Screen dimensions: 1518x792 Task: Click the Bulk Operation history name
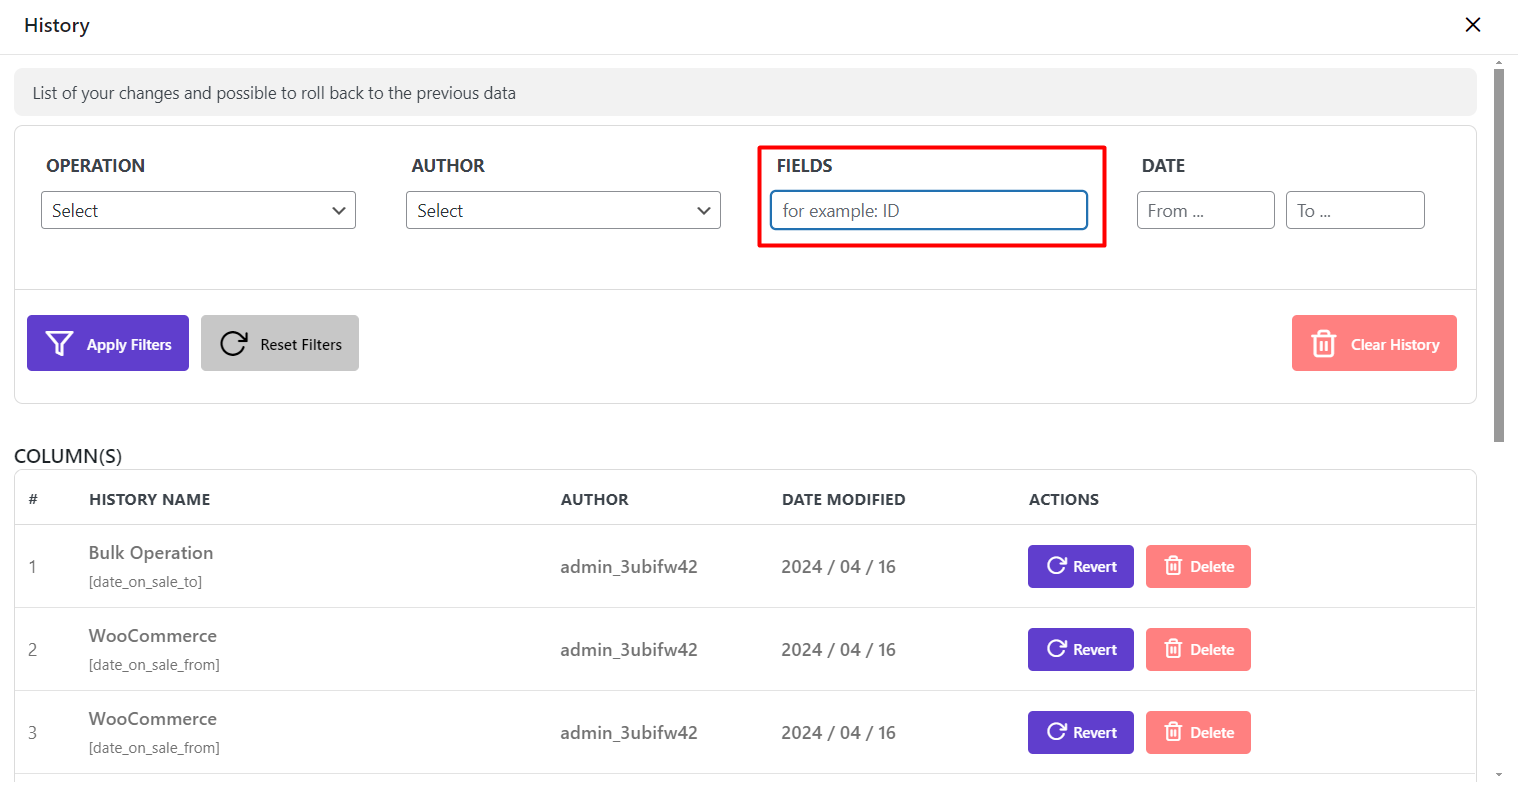click(x=151, y=553)
